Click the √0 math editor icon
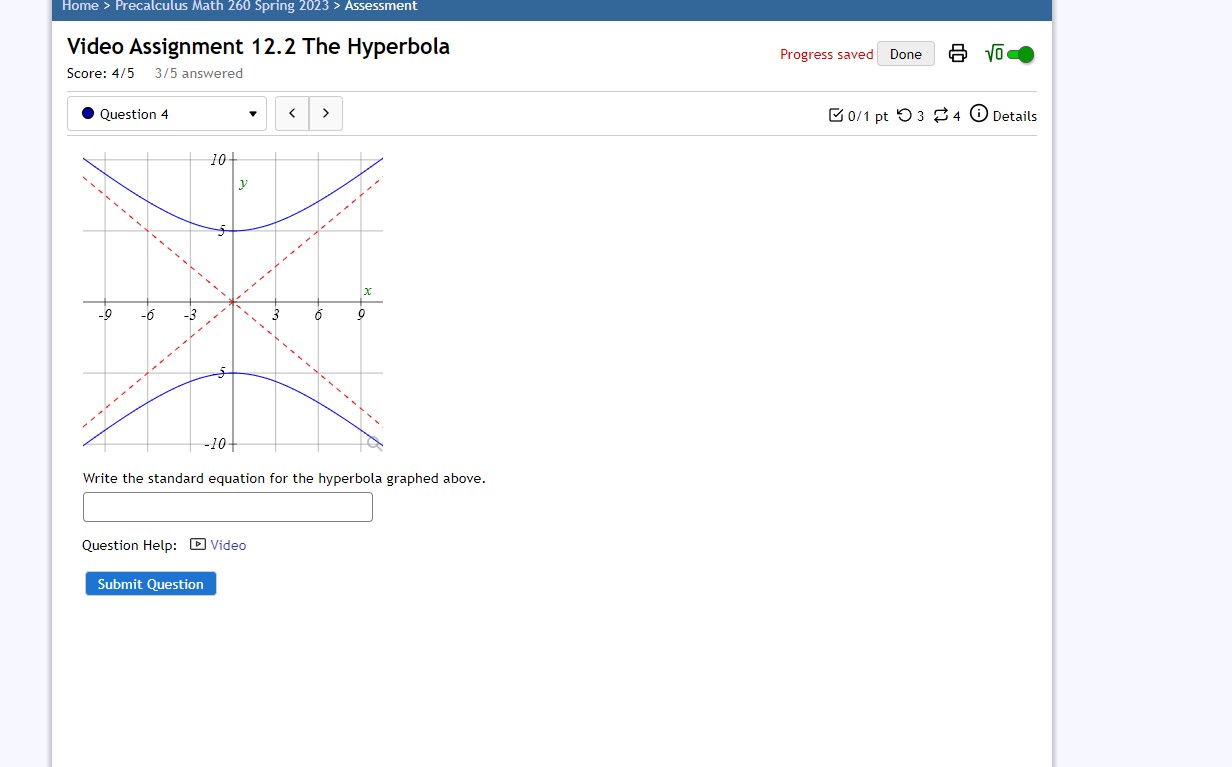Image resolution: width=1232 pixels, height=767 pixels. (x=996, y=53)
